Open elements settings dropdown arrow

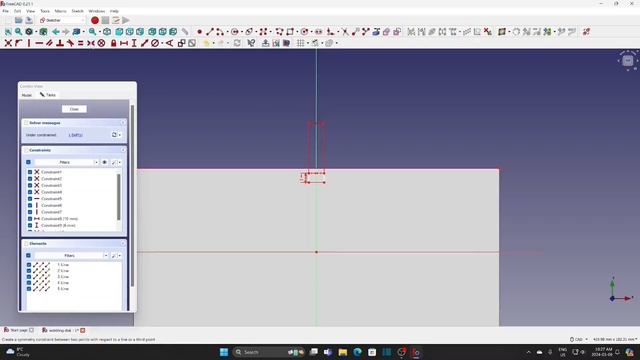(x=119, y=256)
